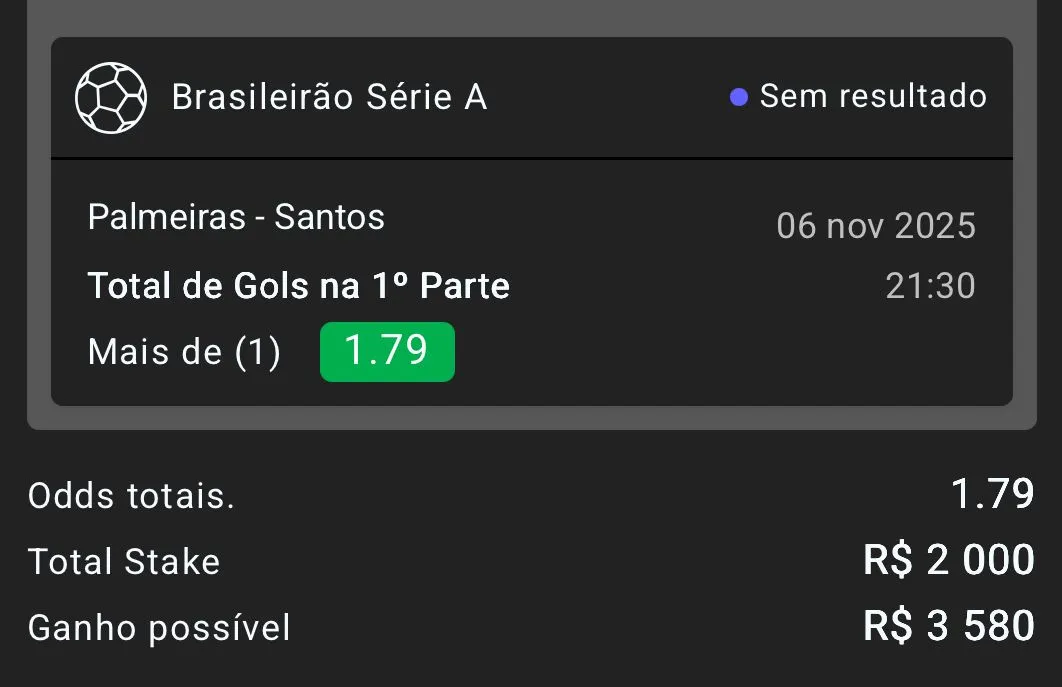
Task: Click the Ganho possível label
Action: coord(159,628)
